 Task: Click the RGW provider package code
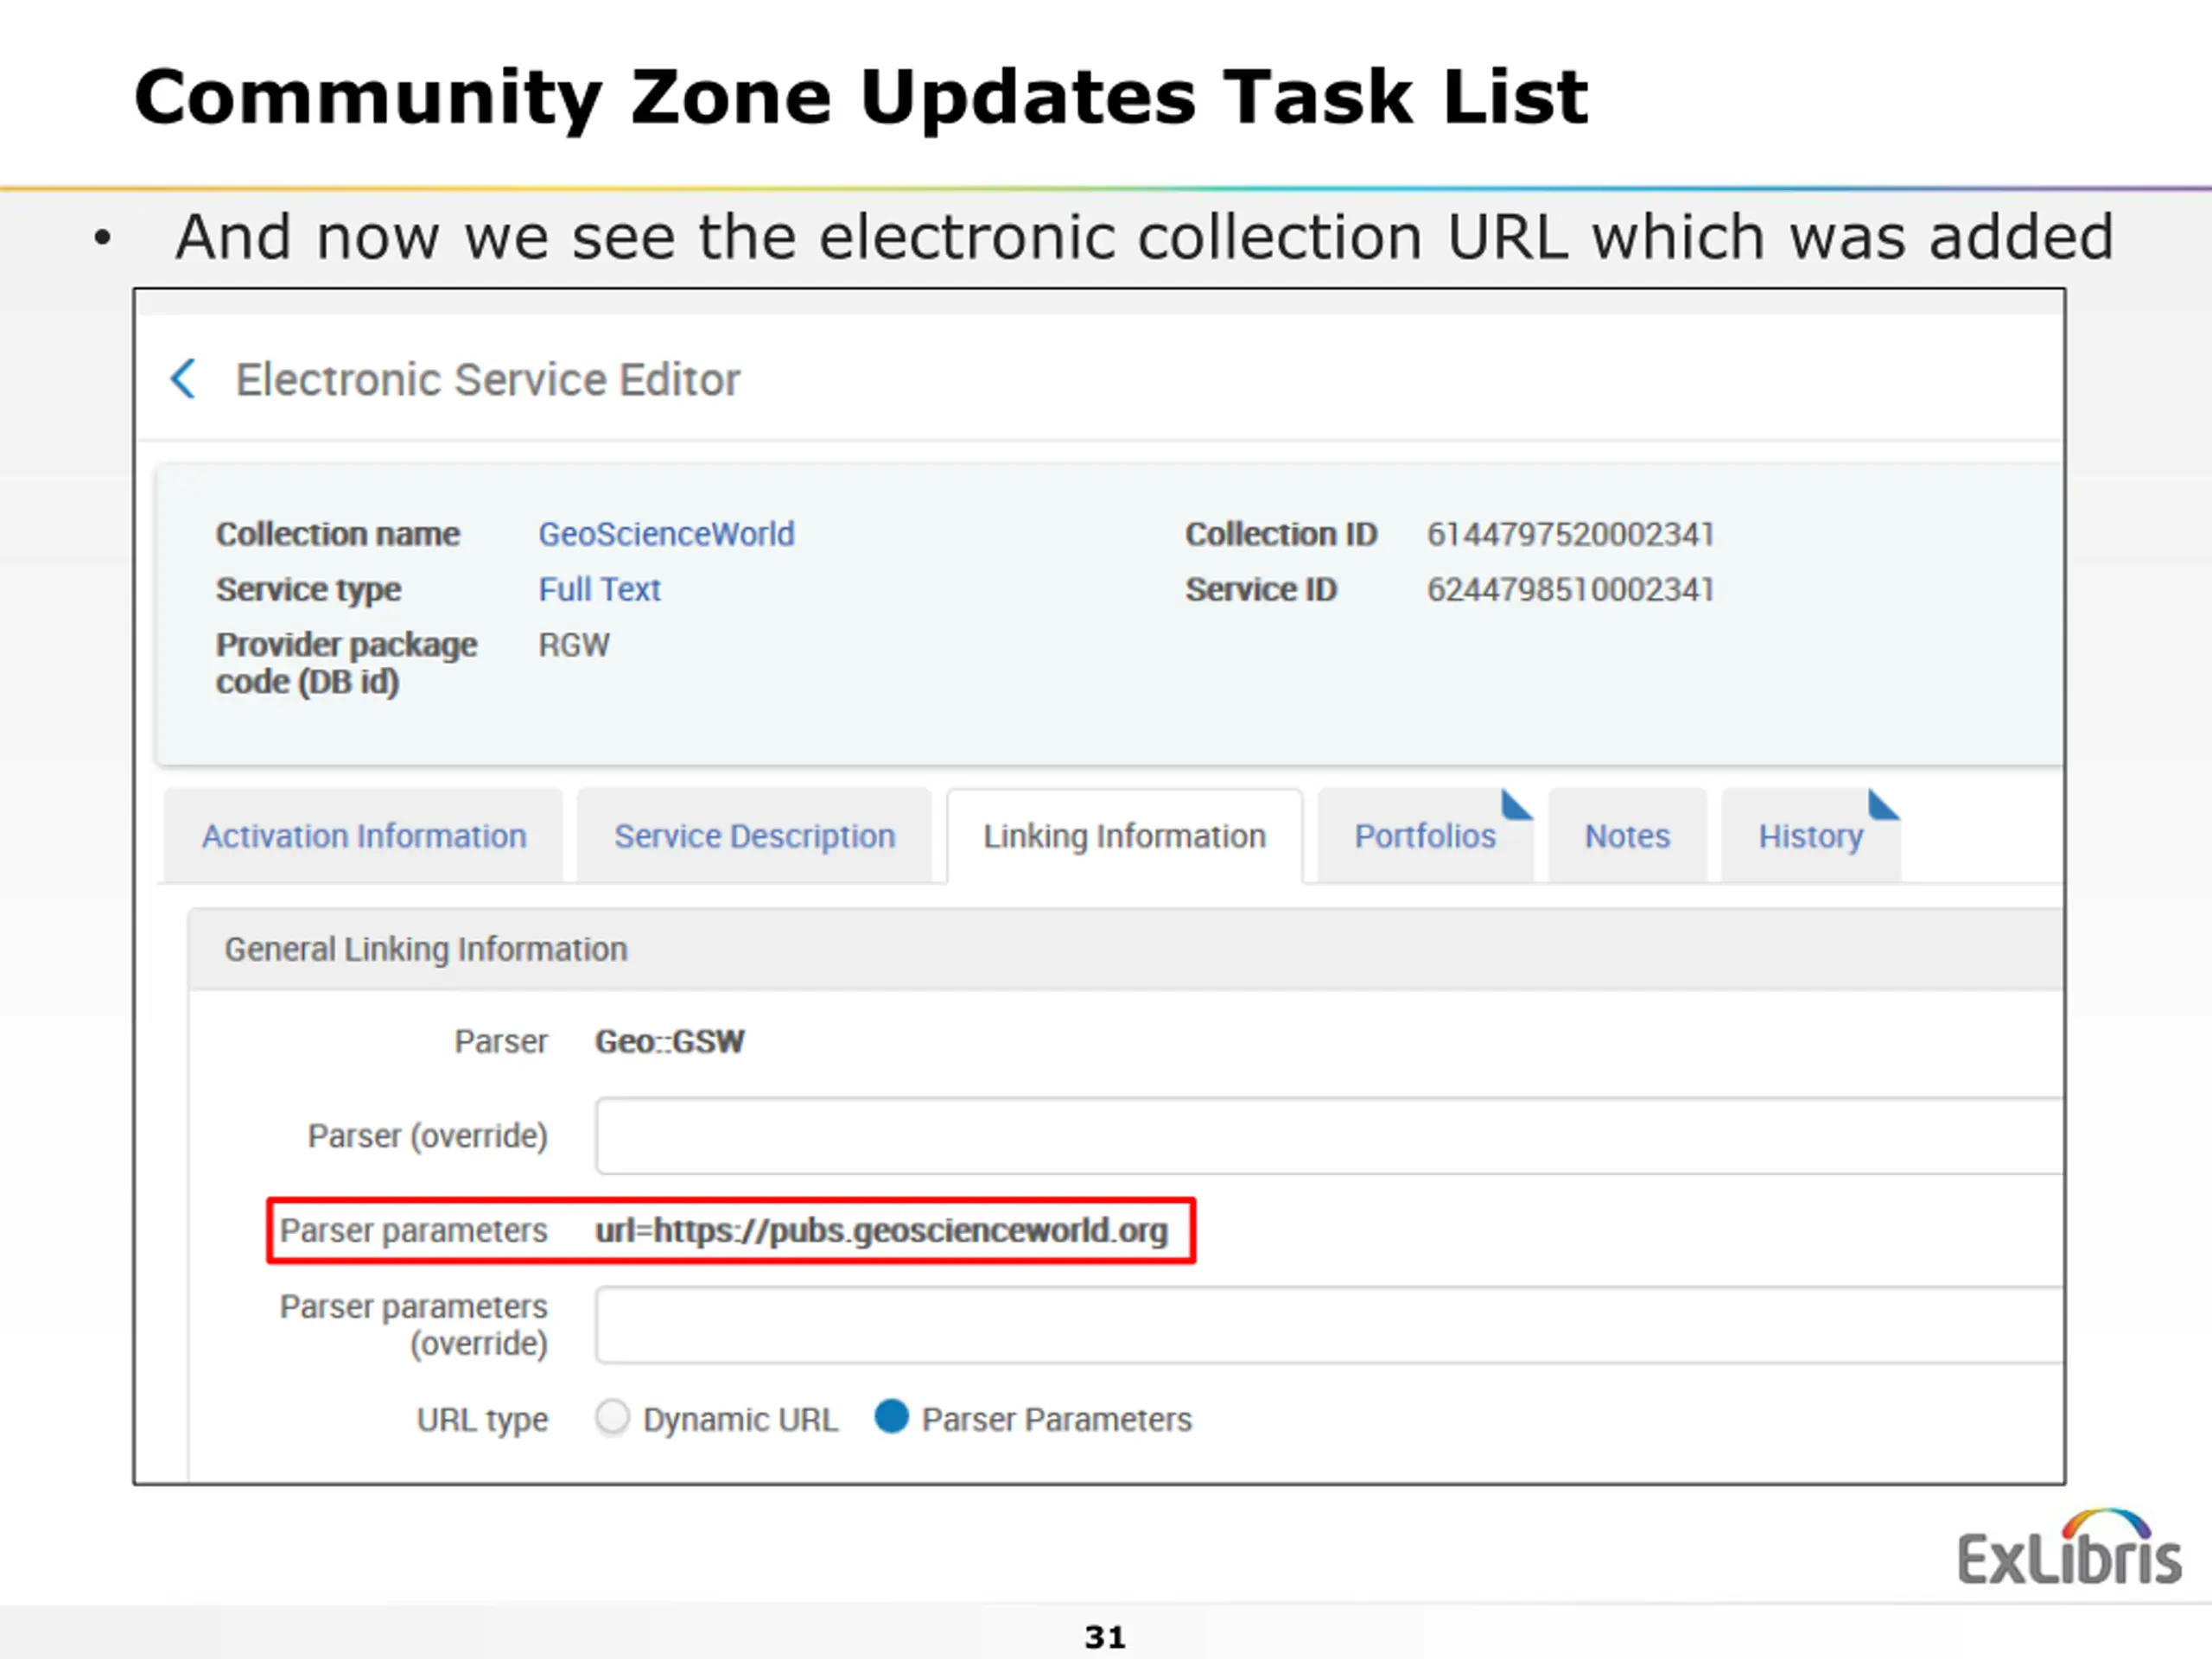tap(574, 645)
